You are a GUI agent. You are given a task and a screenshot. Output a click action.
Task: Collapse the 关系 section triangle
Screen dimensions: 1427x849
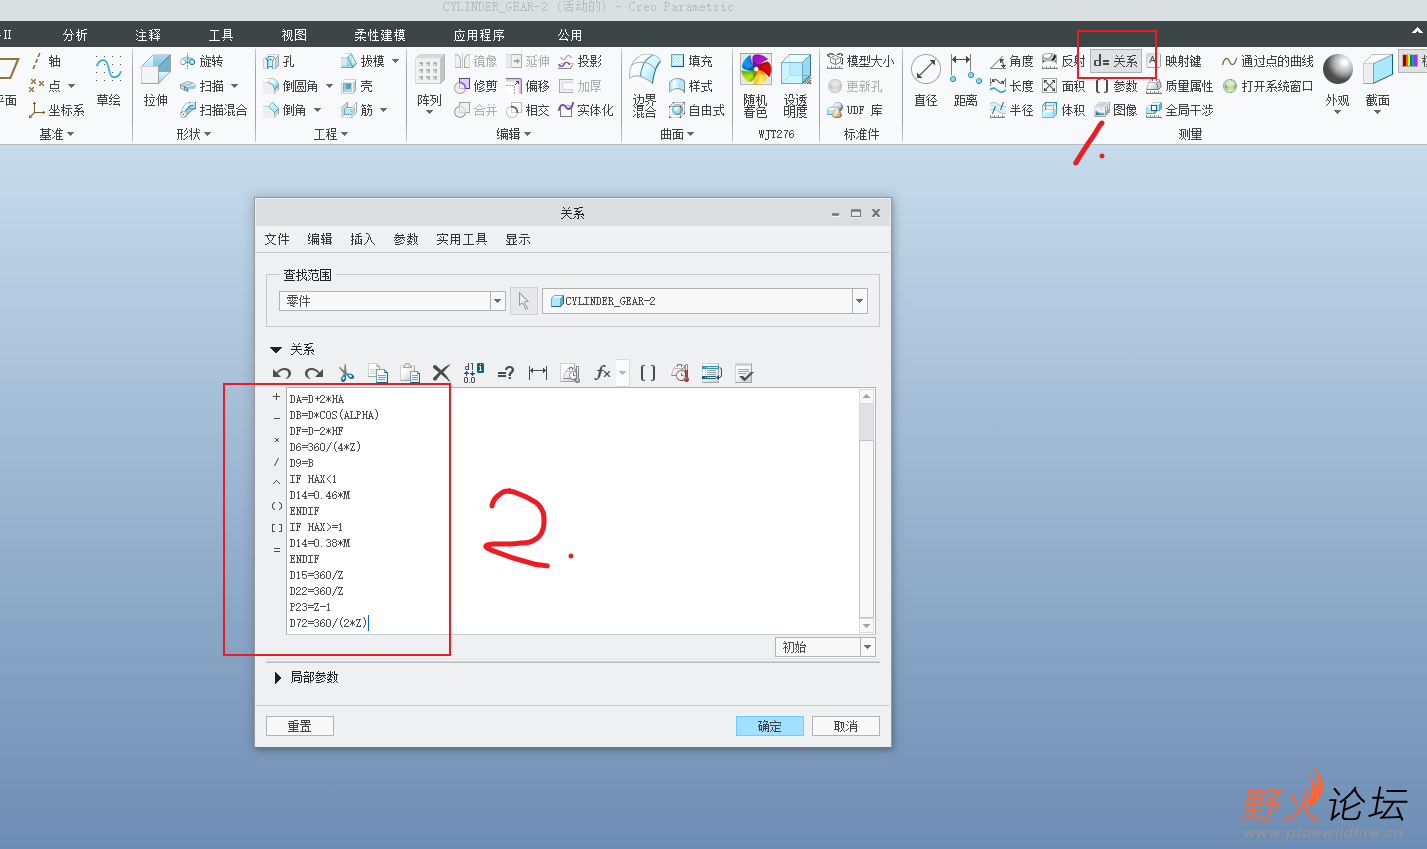pyautogui.click(x=276, y=350)
